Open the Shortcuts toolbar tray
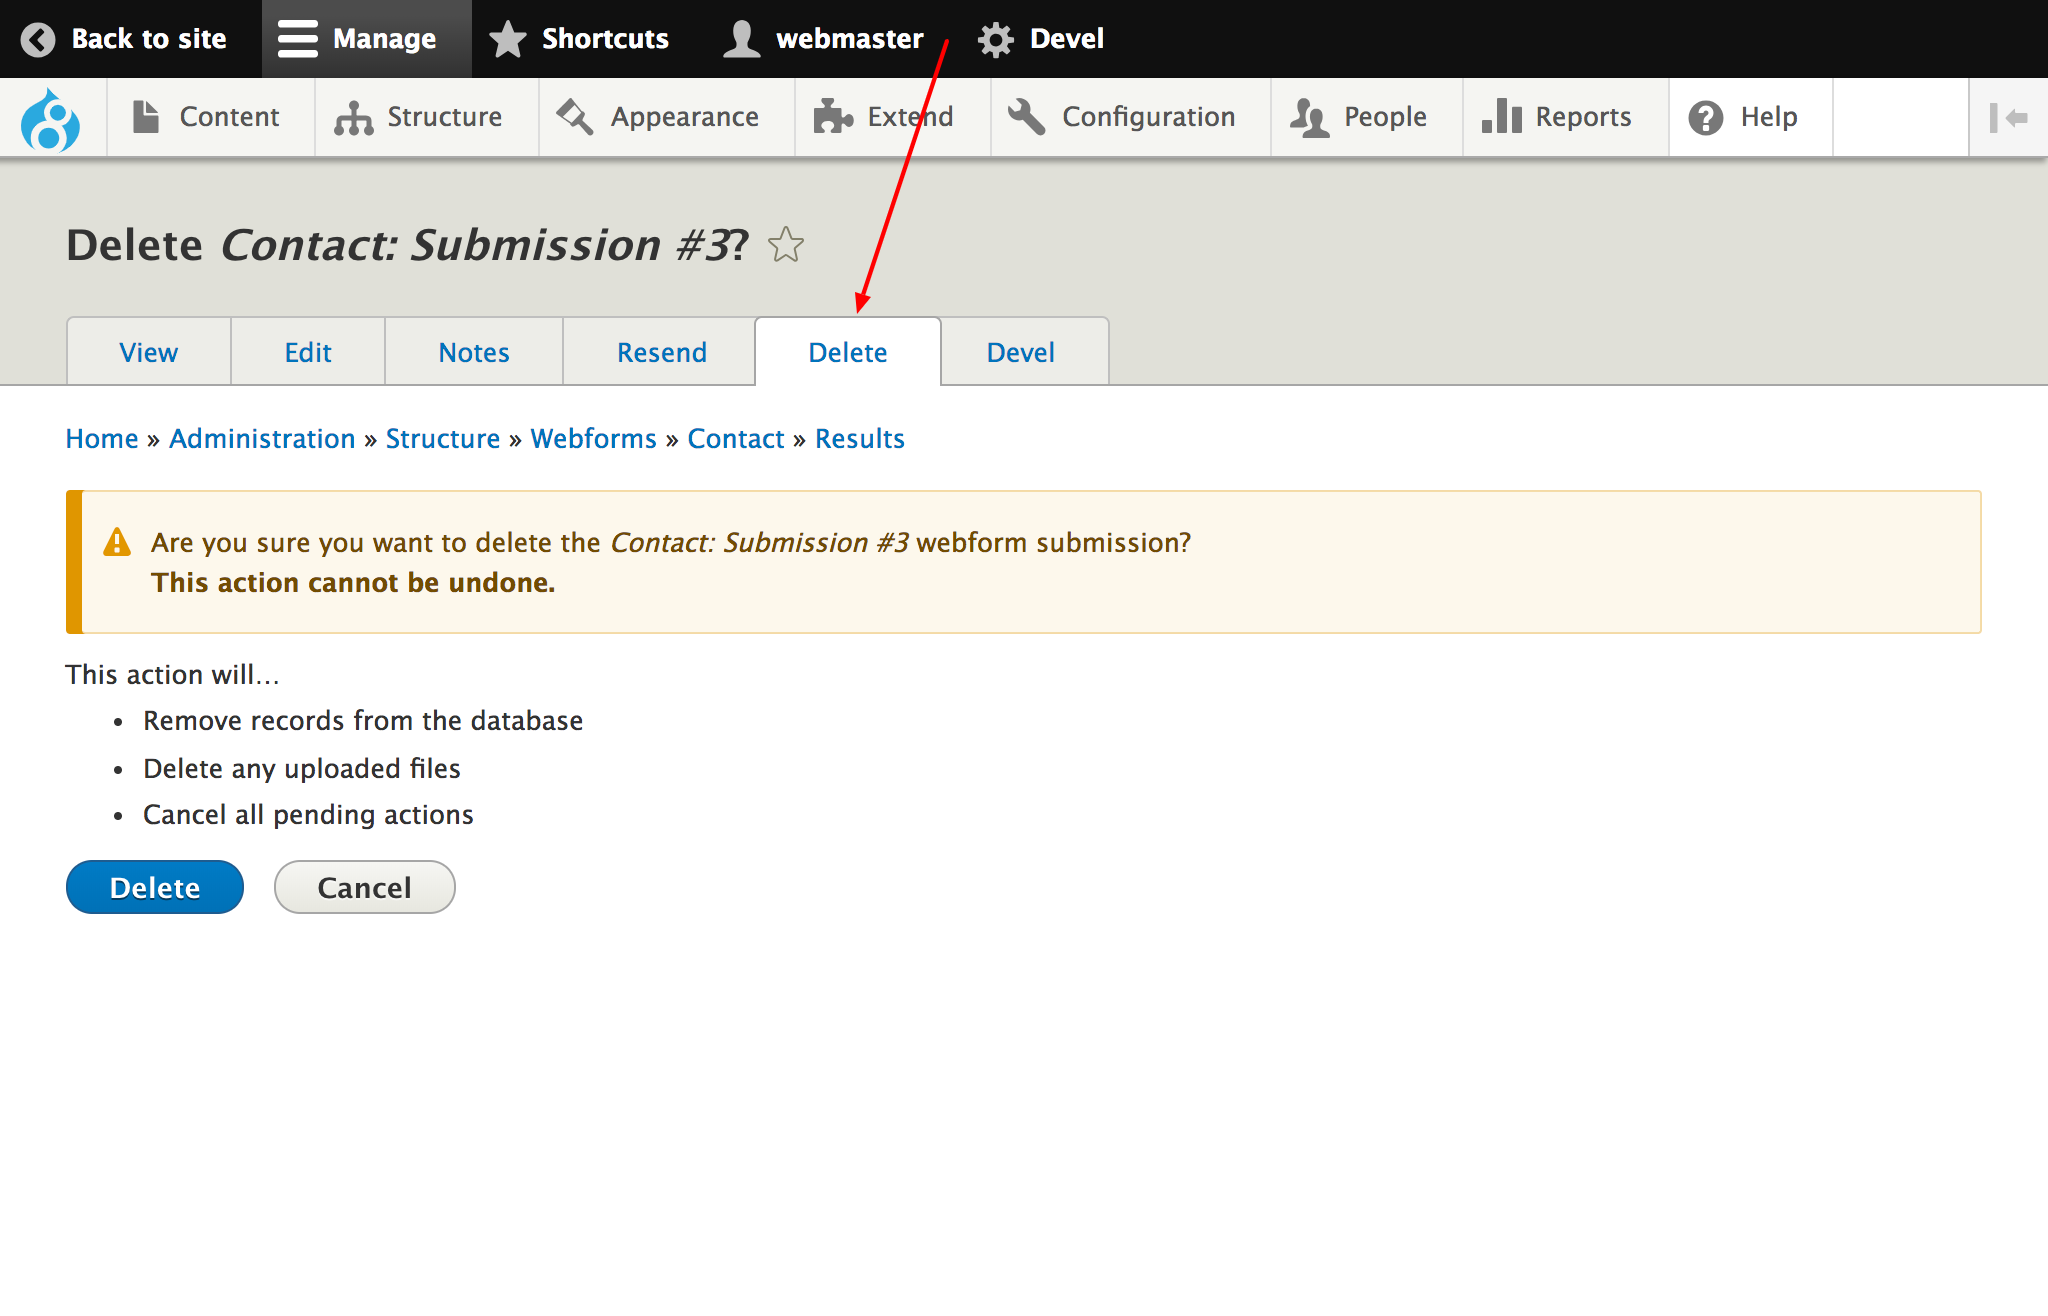 pos(579,39)
